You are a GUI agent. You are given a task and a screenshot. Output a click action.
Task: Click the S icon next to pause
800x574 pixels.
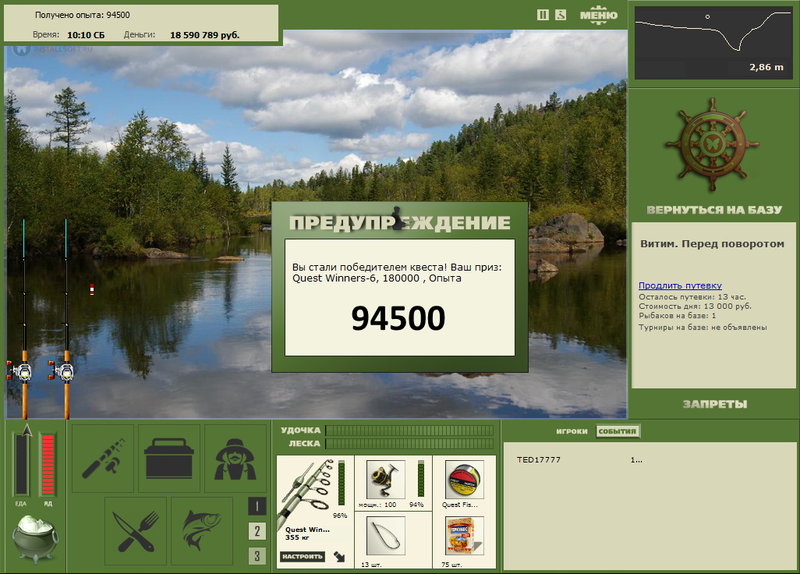point(561,15)
